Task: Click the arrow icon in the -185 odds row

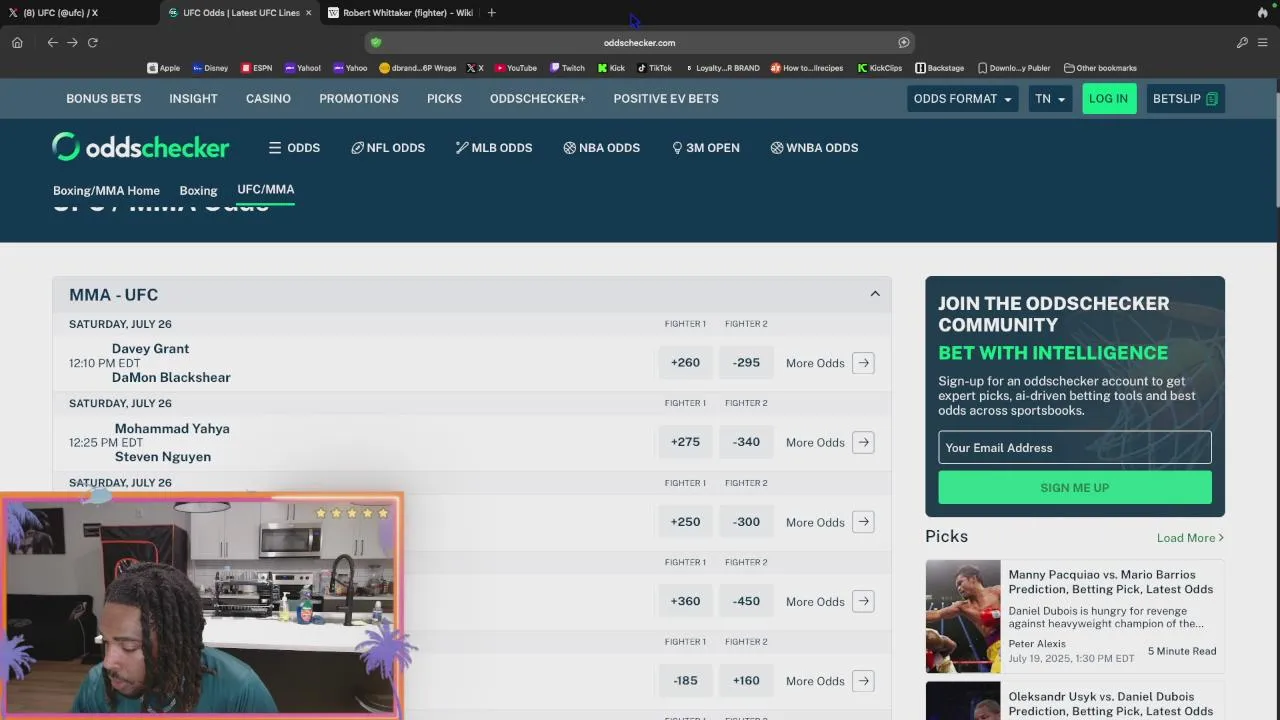Action: 864,681
